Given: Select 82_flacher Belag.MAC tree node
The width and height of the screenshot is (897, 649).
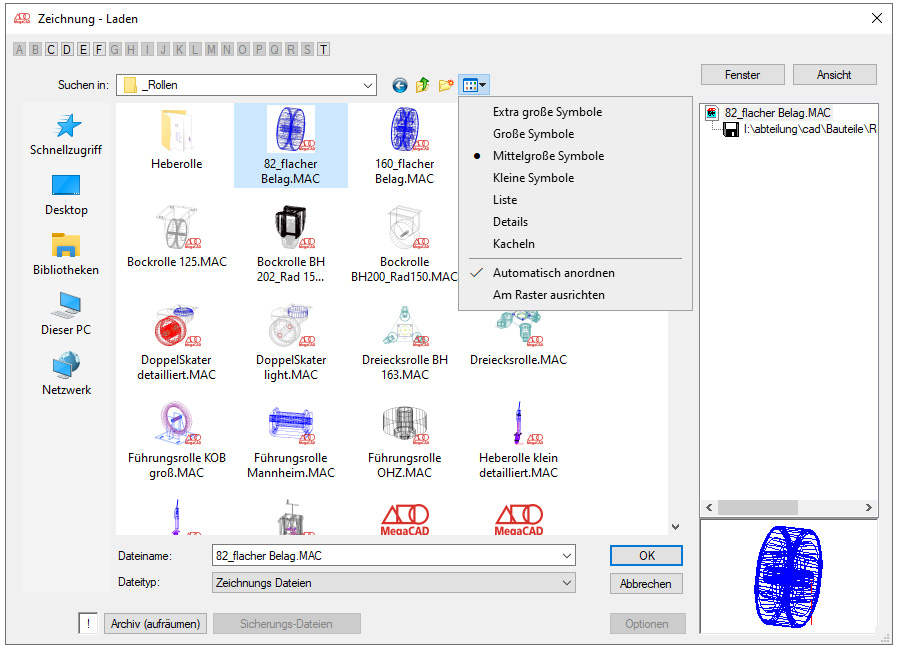Looking at the screenshot, I should tap(777, 113).
